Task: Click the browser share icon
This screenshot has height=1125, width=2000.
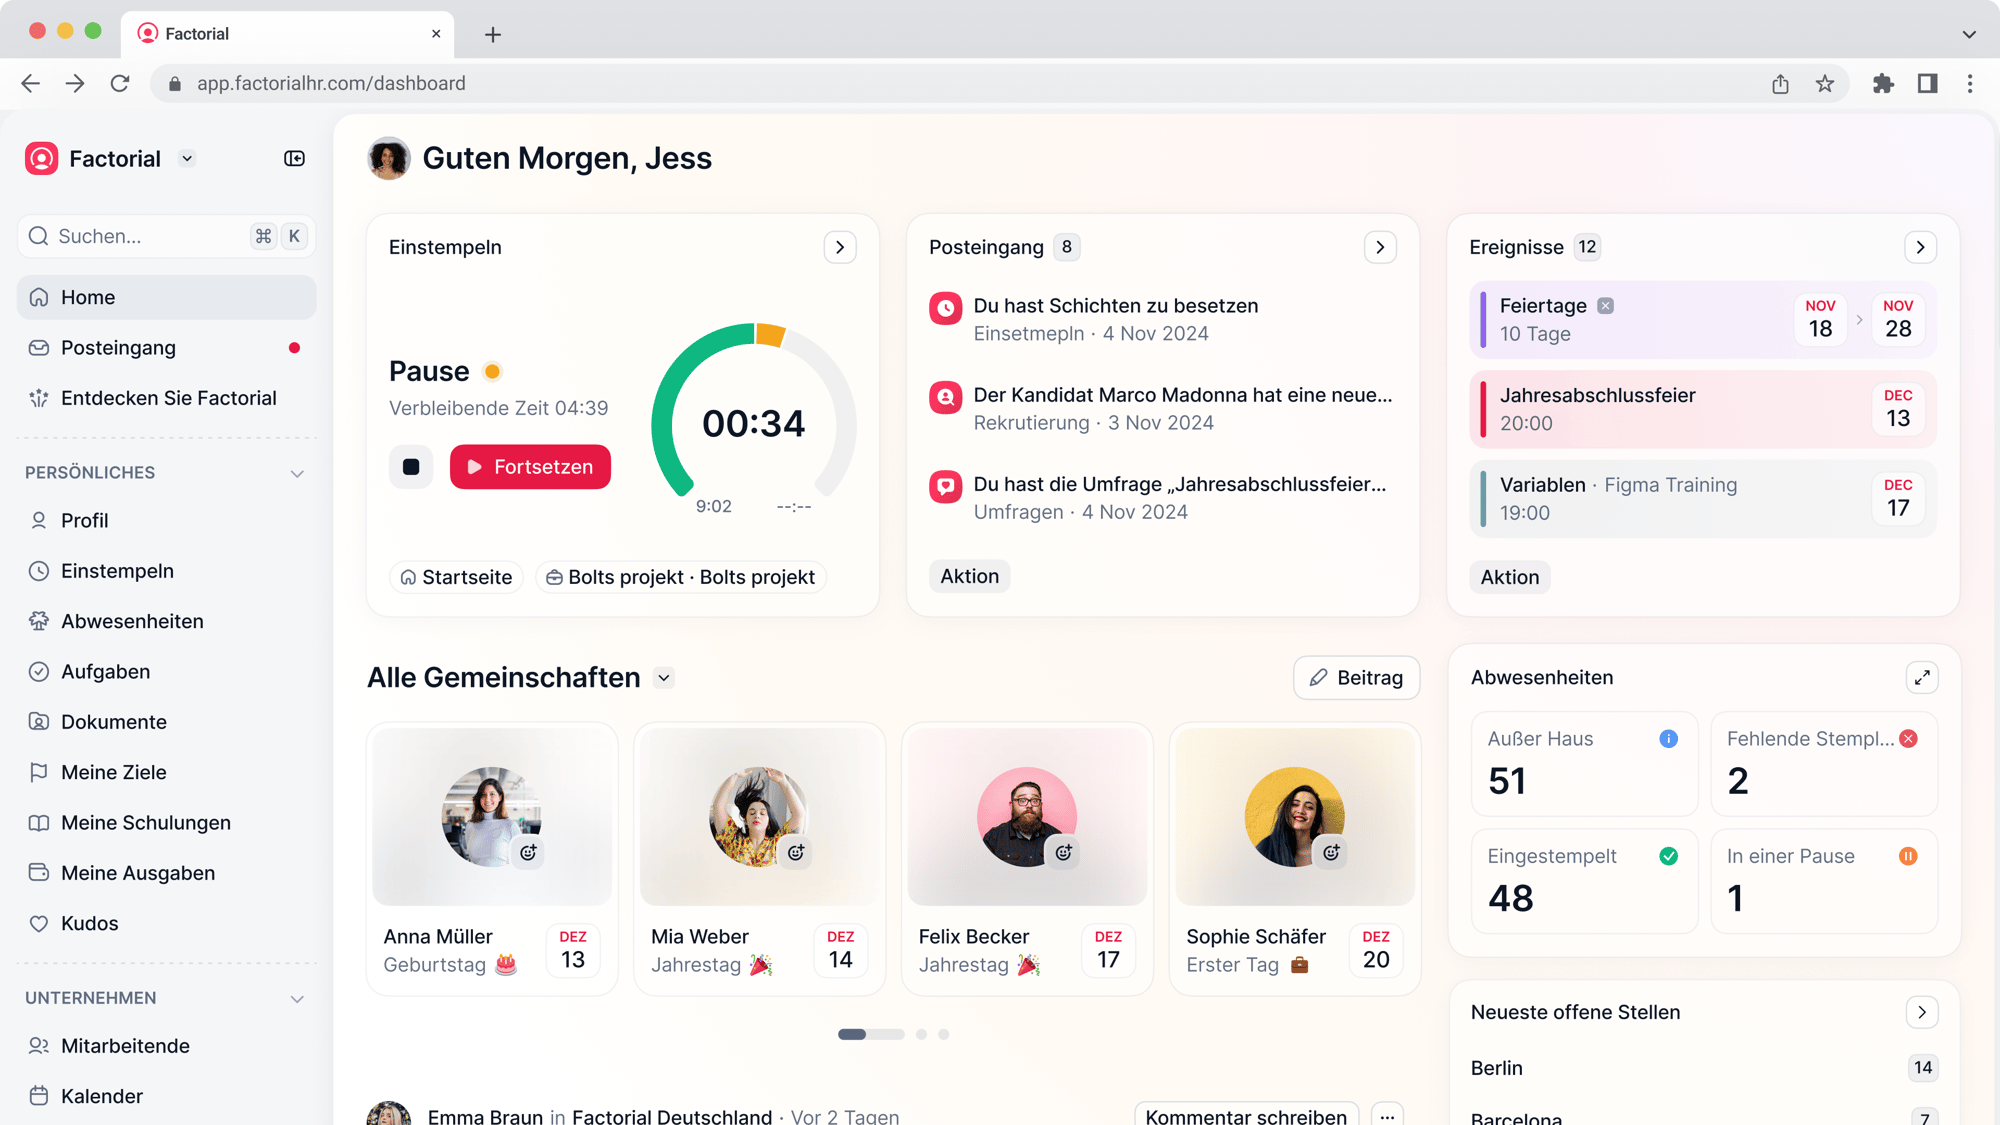Action: 1781,84
